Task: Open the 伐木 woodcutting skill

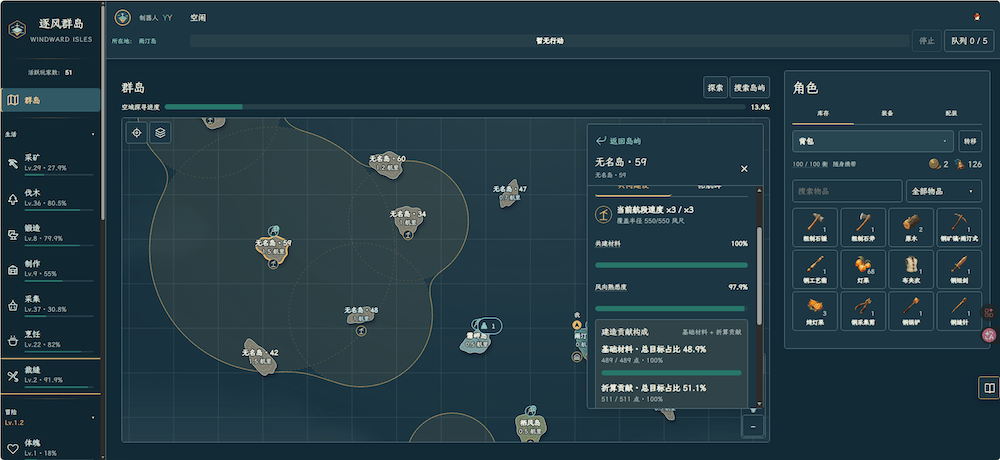Action: click(50, 198)
